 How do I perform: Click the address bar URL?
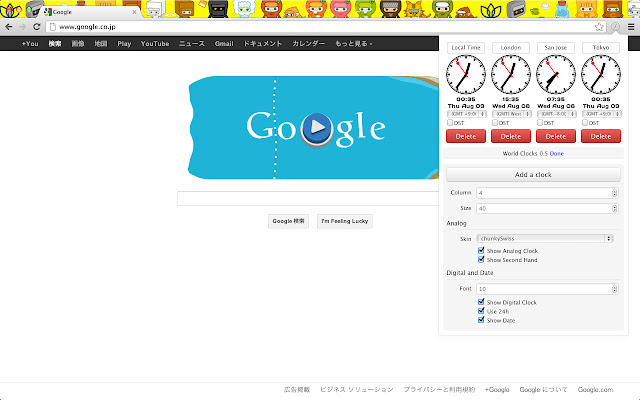tap(87, 27)
